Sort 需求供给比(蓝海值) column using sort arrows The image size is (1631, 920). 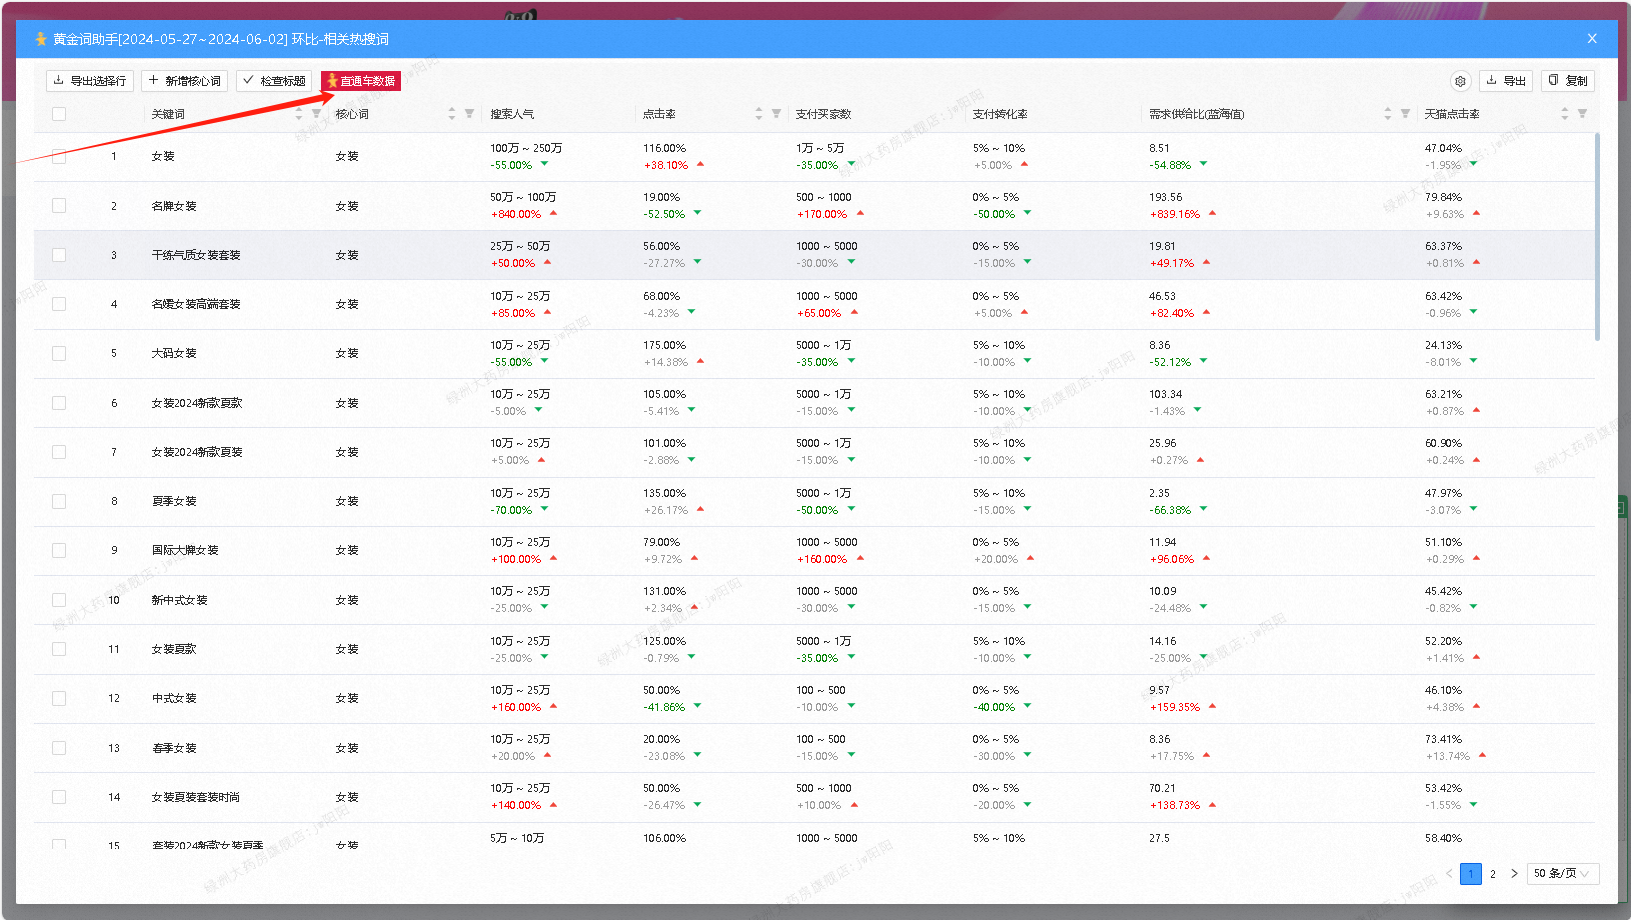tap(1388, 114)
